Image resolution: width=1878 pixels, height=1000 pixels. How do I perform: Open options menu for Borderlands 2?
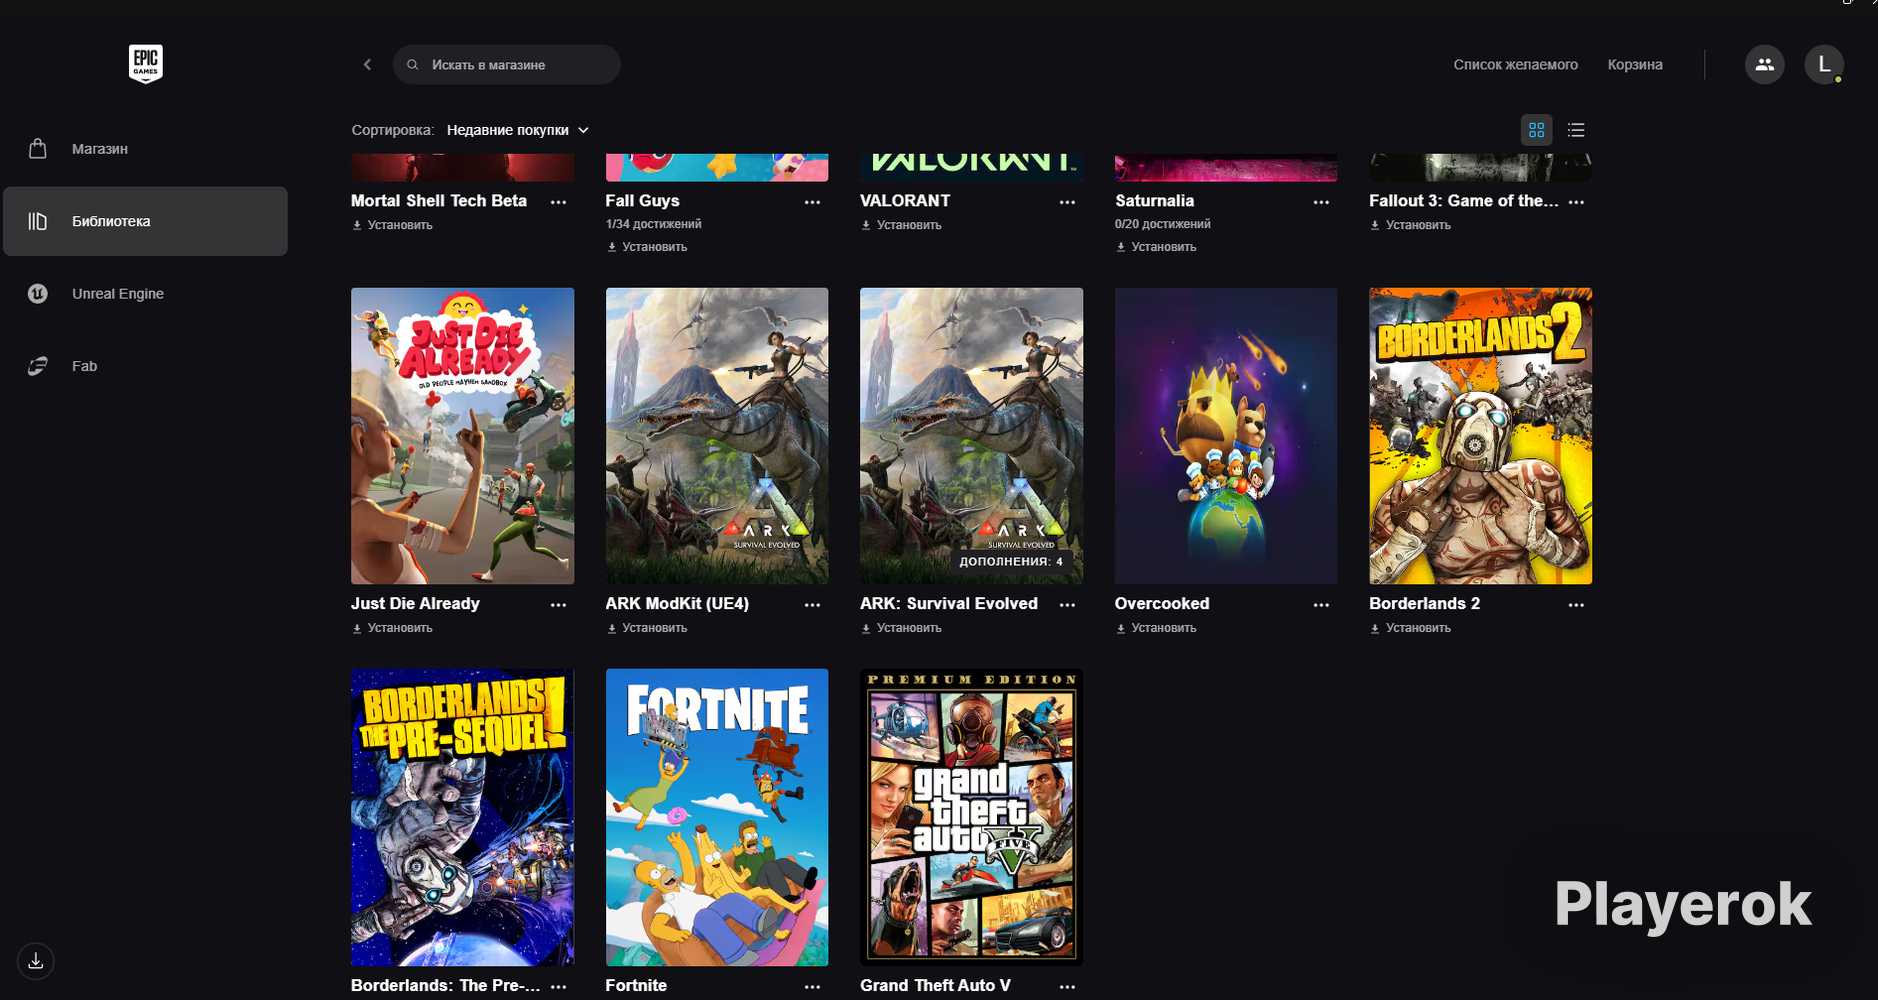click(1576, 605)
